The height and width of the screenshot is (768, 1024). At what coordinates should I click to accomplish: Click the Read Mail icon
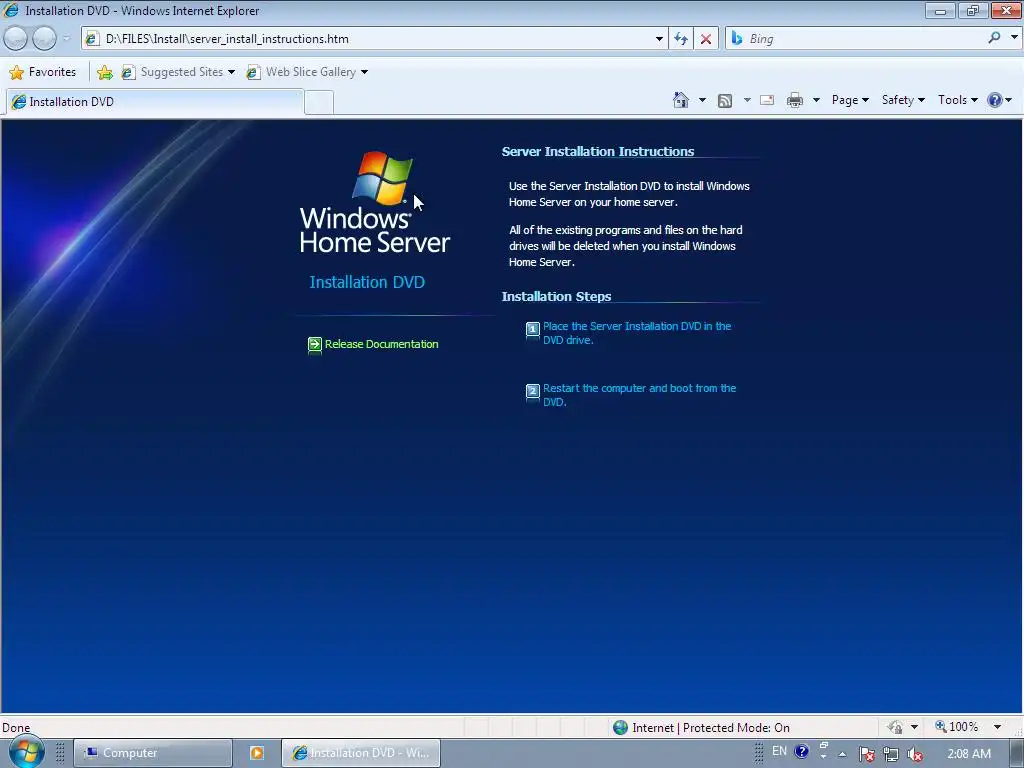tap(767, 100)
